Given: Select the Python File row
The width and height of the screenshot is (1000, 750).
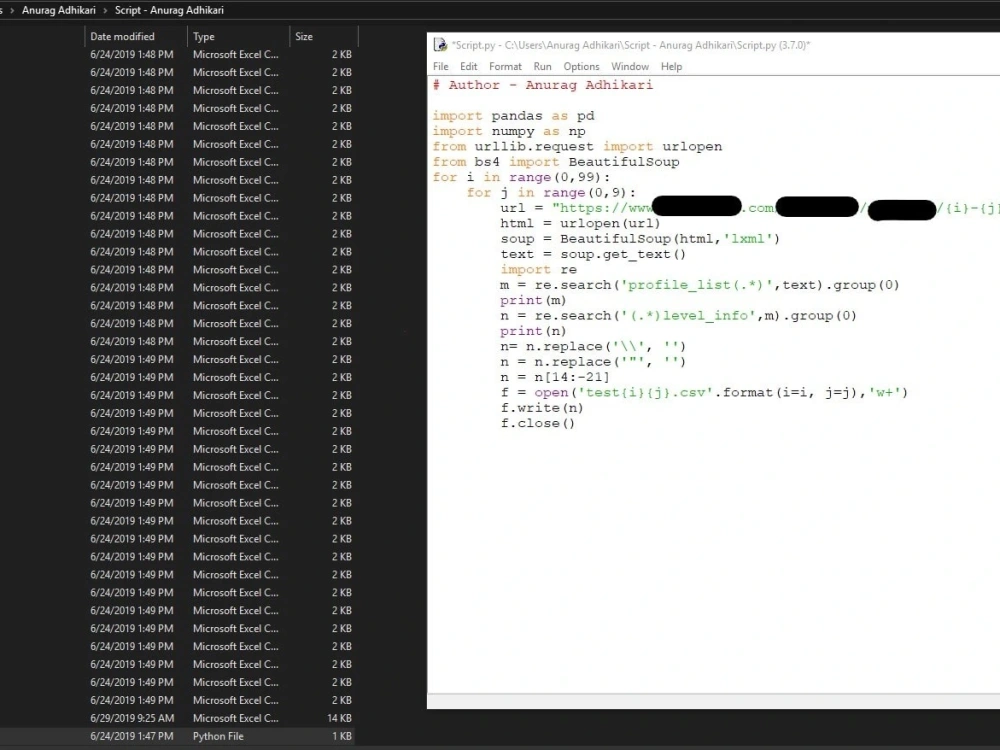Looking at the screenshot, I should 177,736.
